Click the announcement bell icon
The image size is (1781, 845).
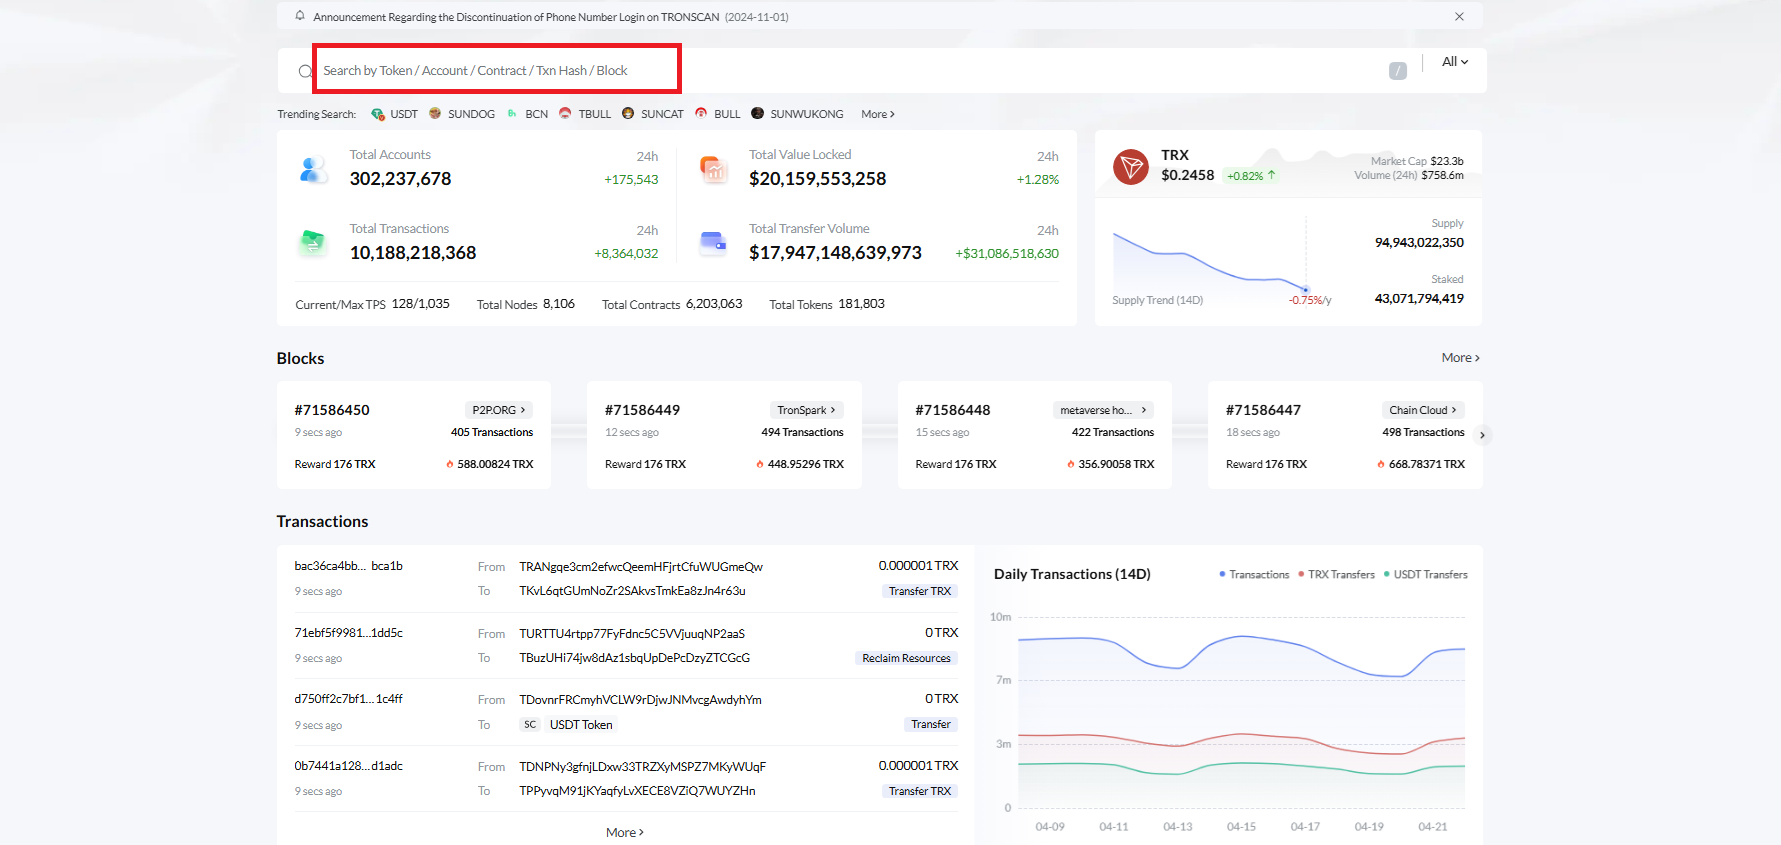tap(300, 16)
